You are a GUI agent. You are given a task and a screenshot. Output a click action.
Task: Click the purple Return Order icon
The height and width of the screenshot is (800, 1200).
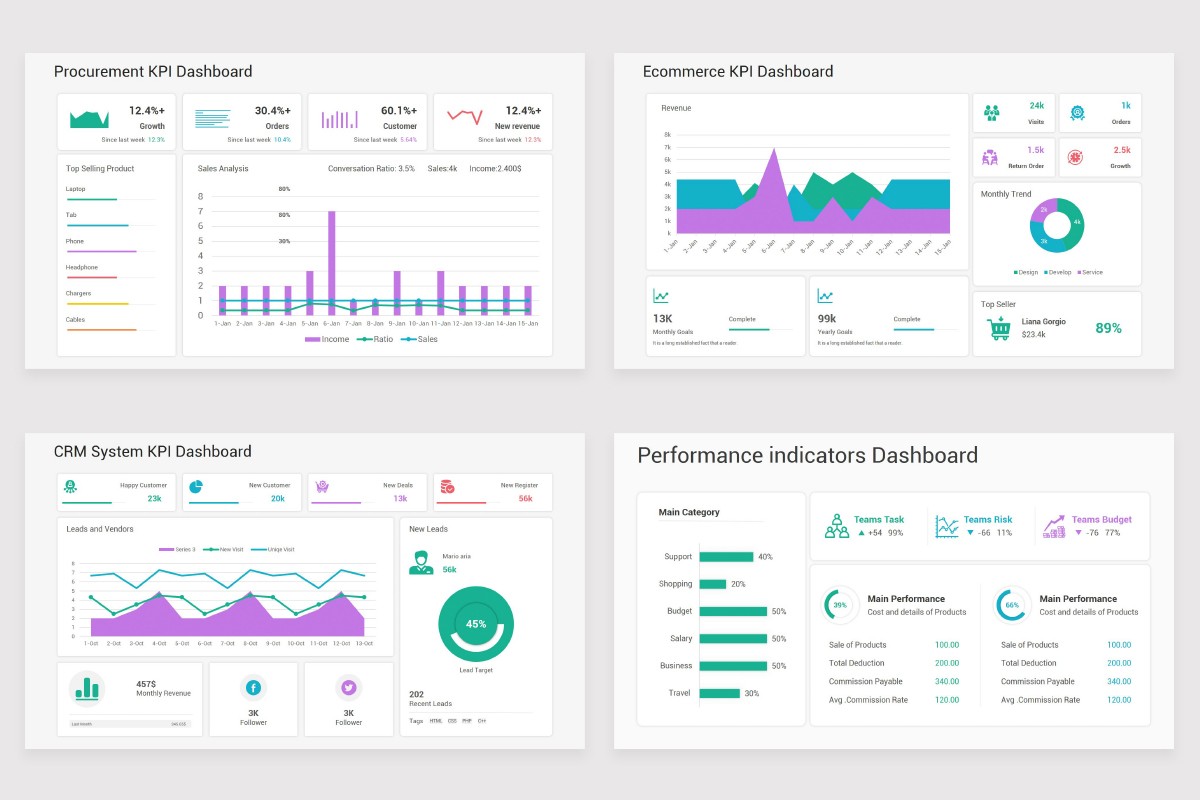tap(990, 157)
